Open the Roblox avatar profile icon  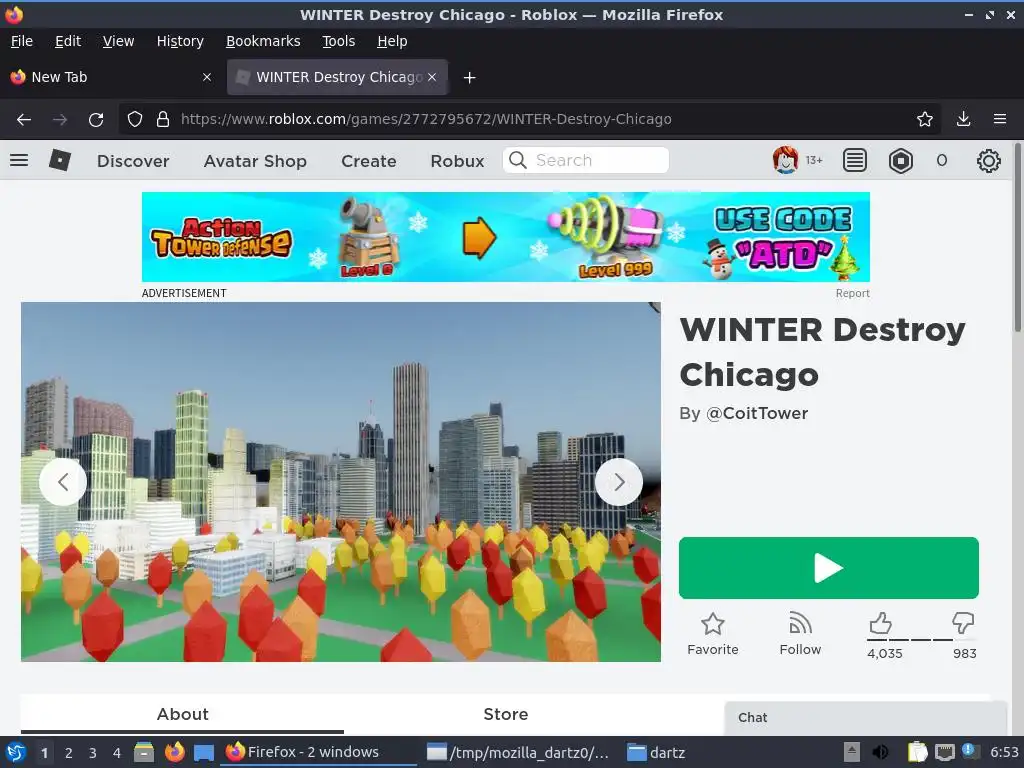[x=786, y=160]
